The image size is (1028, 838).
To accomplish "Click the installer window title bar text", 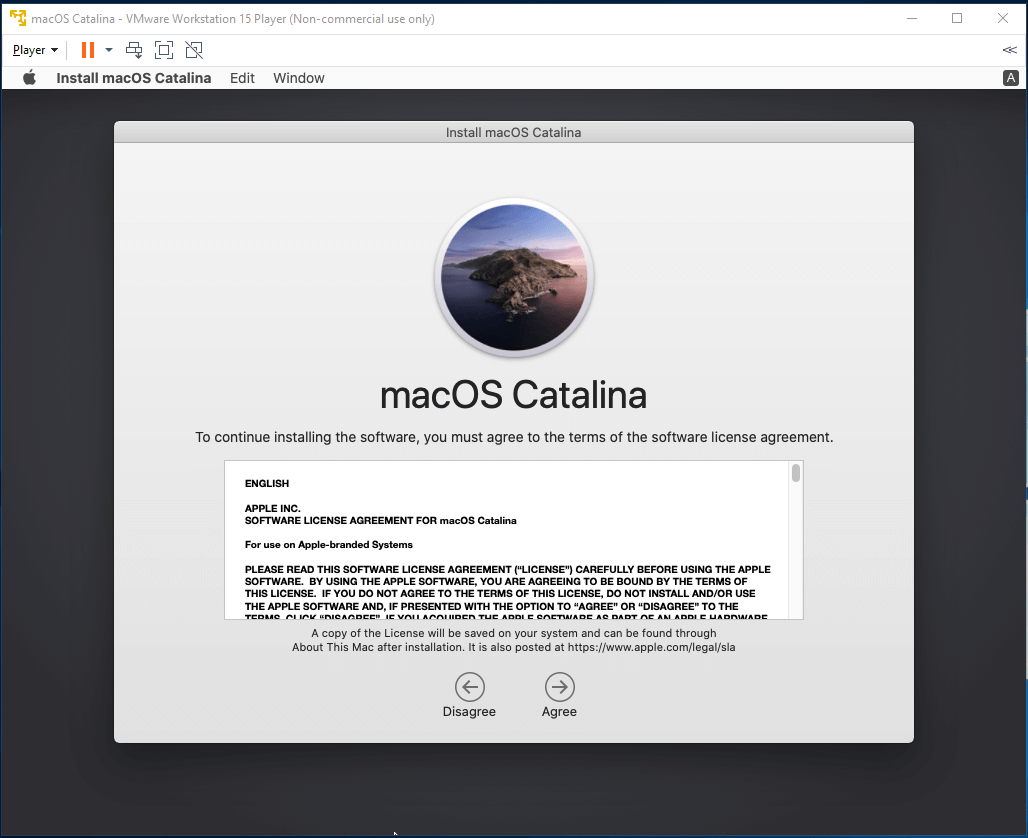I will coord(513,132).
